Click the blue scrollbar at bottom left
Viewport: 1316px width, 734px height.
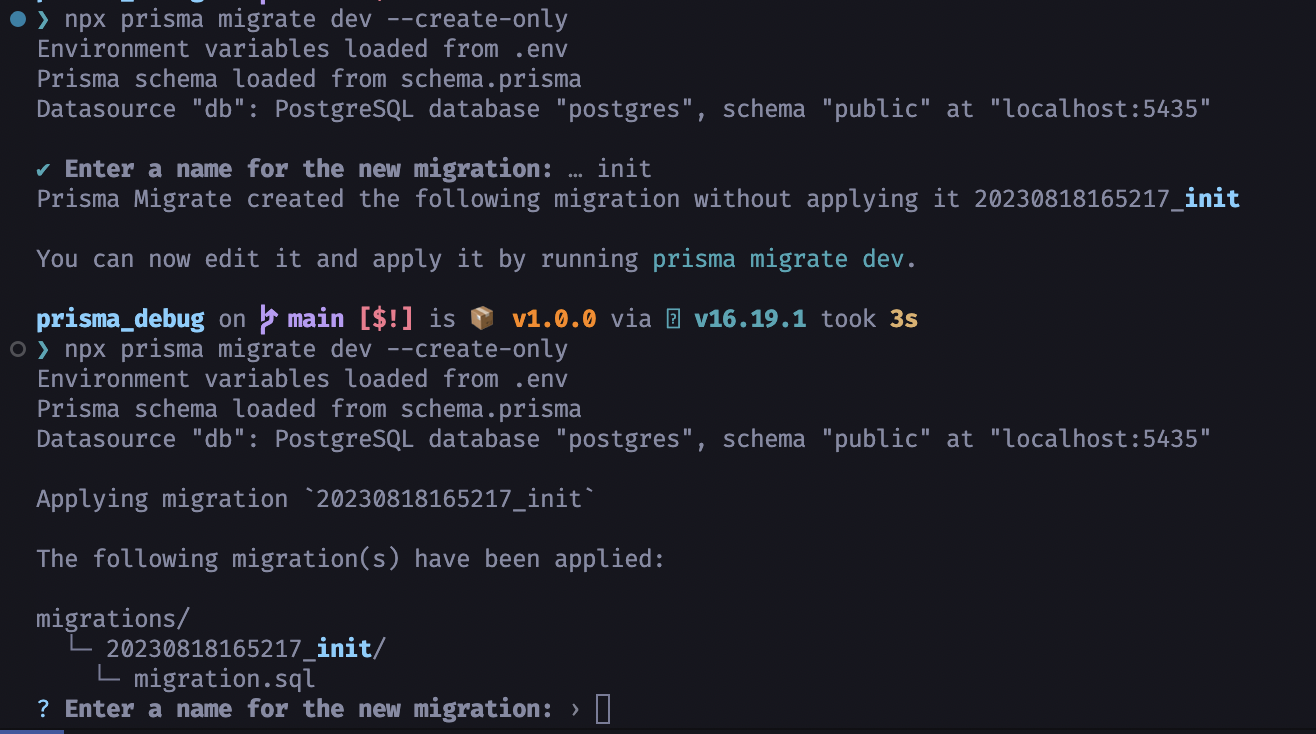pos(30,731)
